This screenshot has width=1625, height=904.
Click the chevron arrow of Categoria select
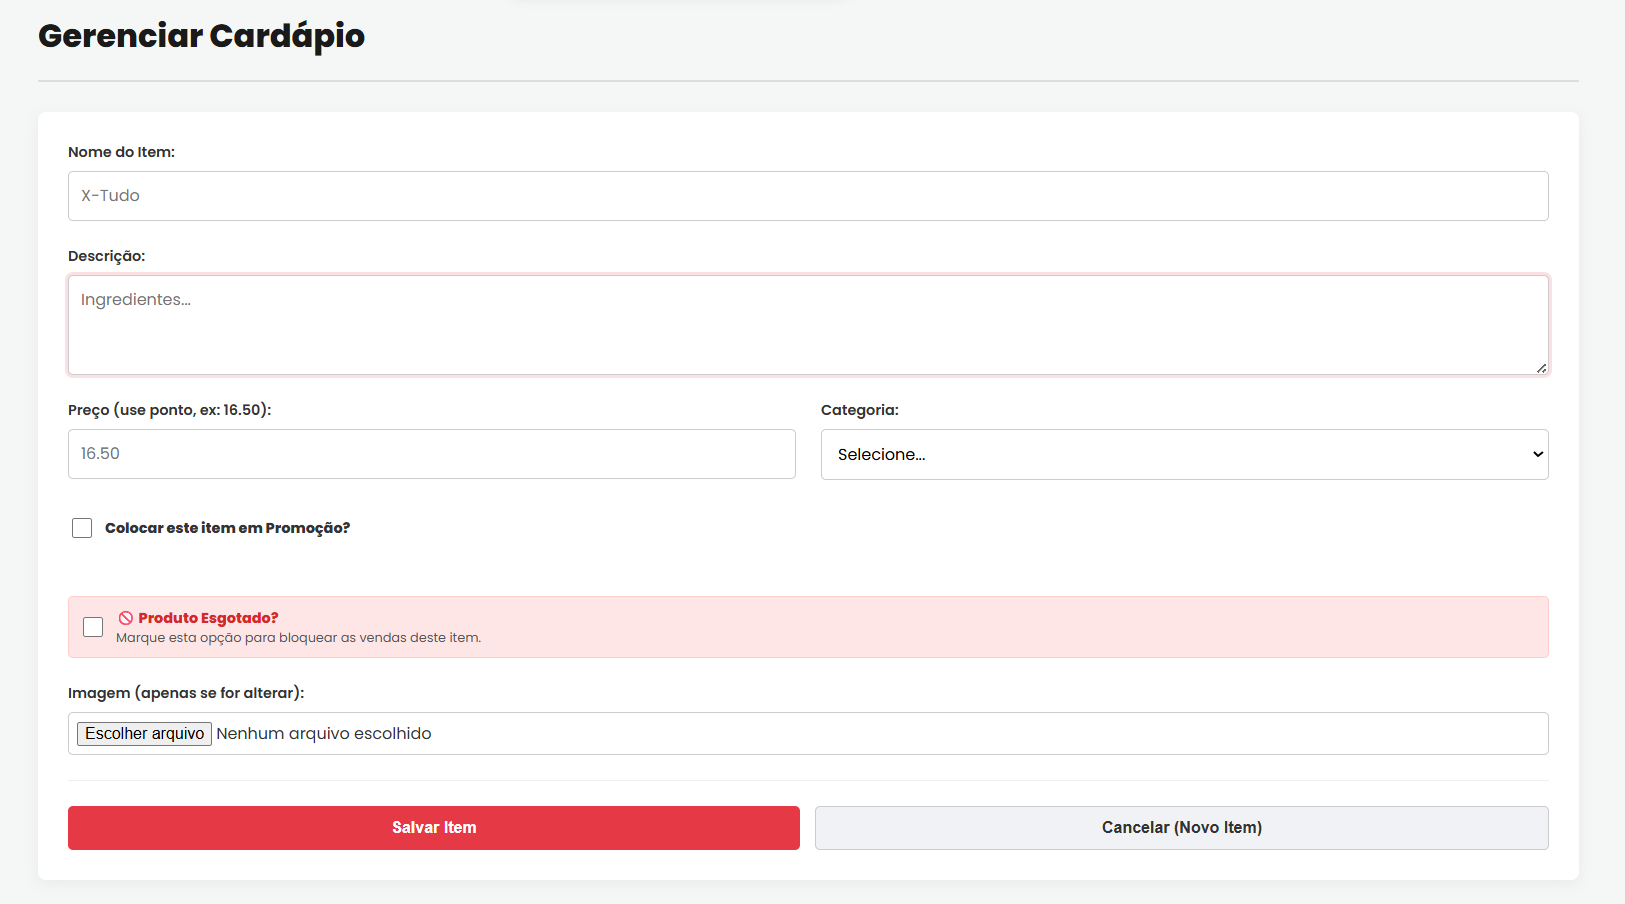[1537, 455]
